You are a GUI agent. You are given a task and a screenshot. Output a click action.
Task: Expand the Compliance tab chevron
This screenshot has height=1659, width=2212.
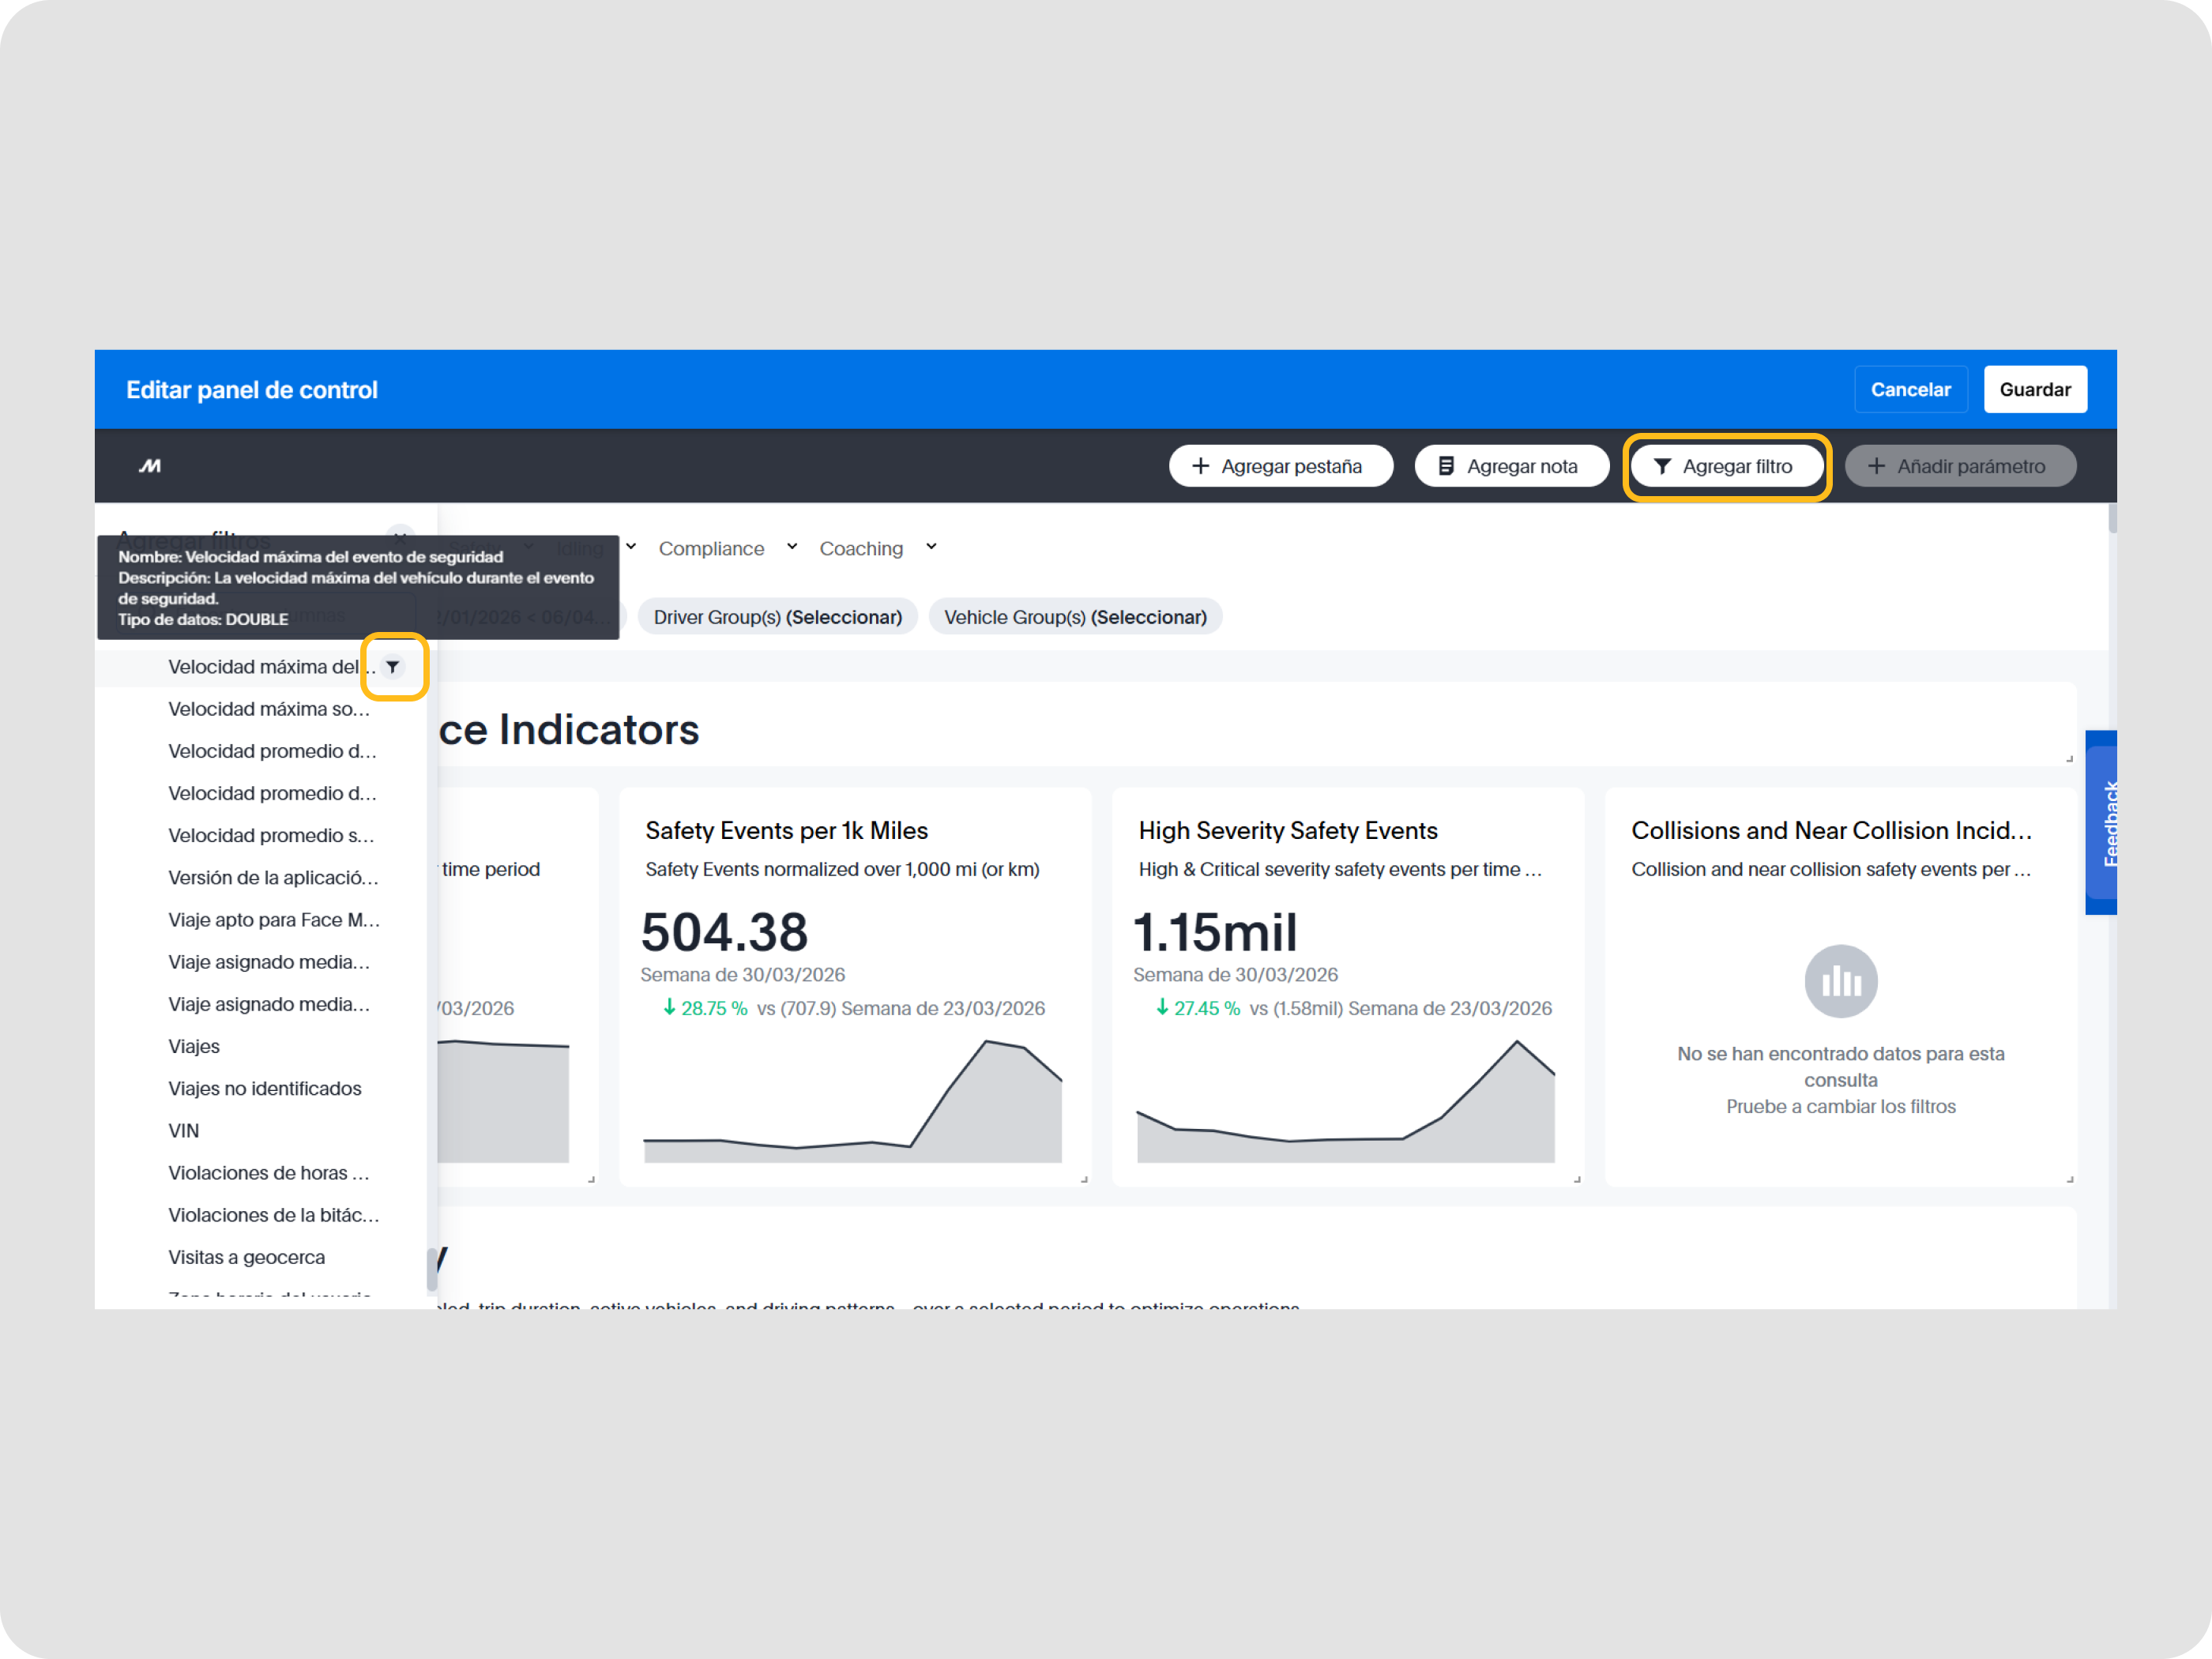[x=792, y=547]
